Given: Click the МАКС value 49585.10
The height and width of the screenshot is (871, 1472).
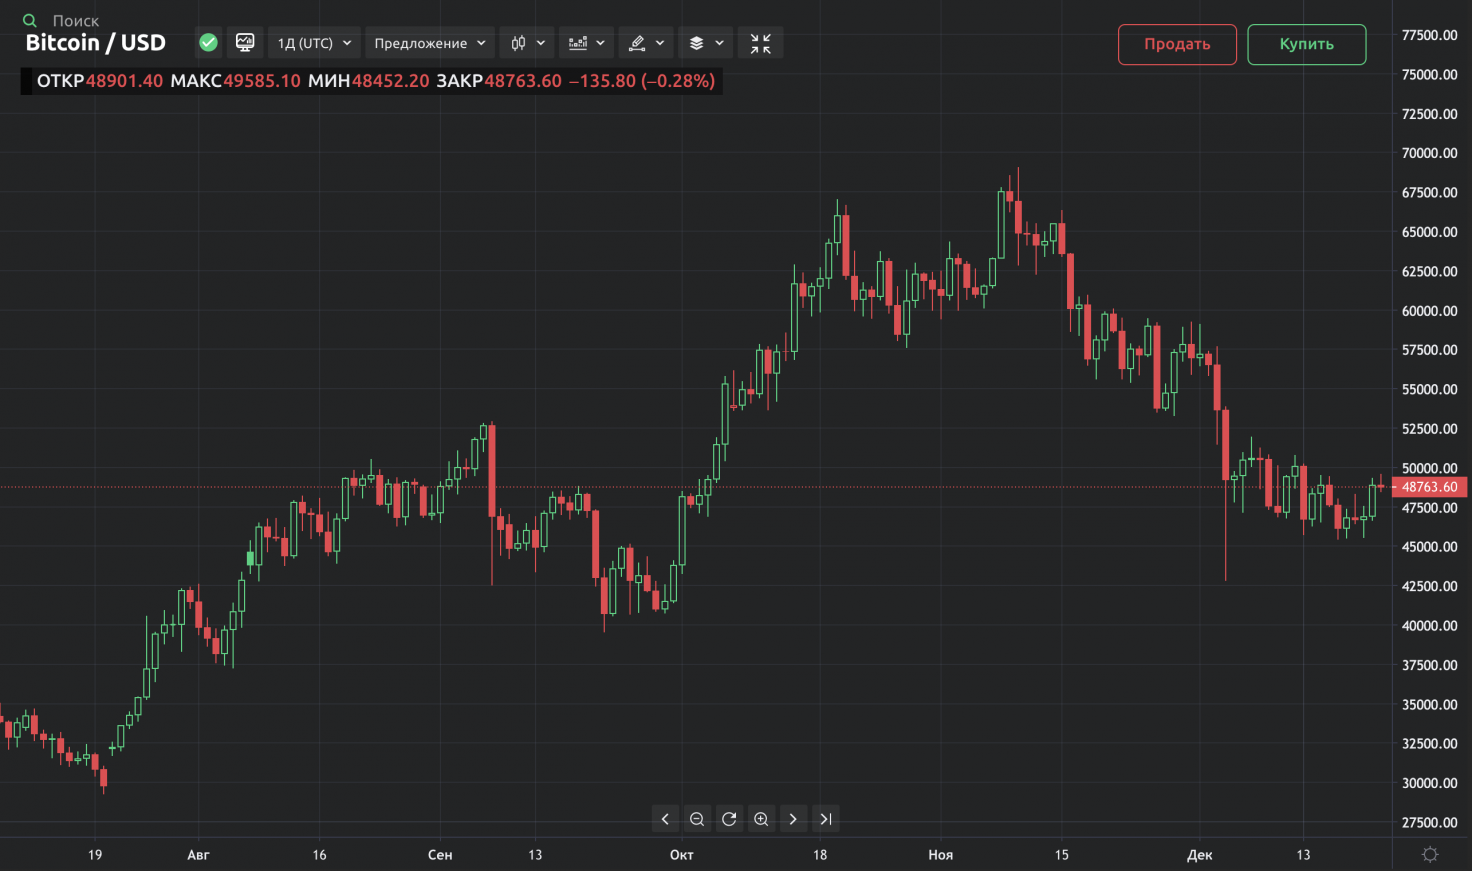Looking at the screenshot, I should [262, 81].
